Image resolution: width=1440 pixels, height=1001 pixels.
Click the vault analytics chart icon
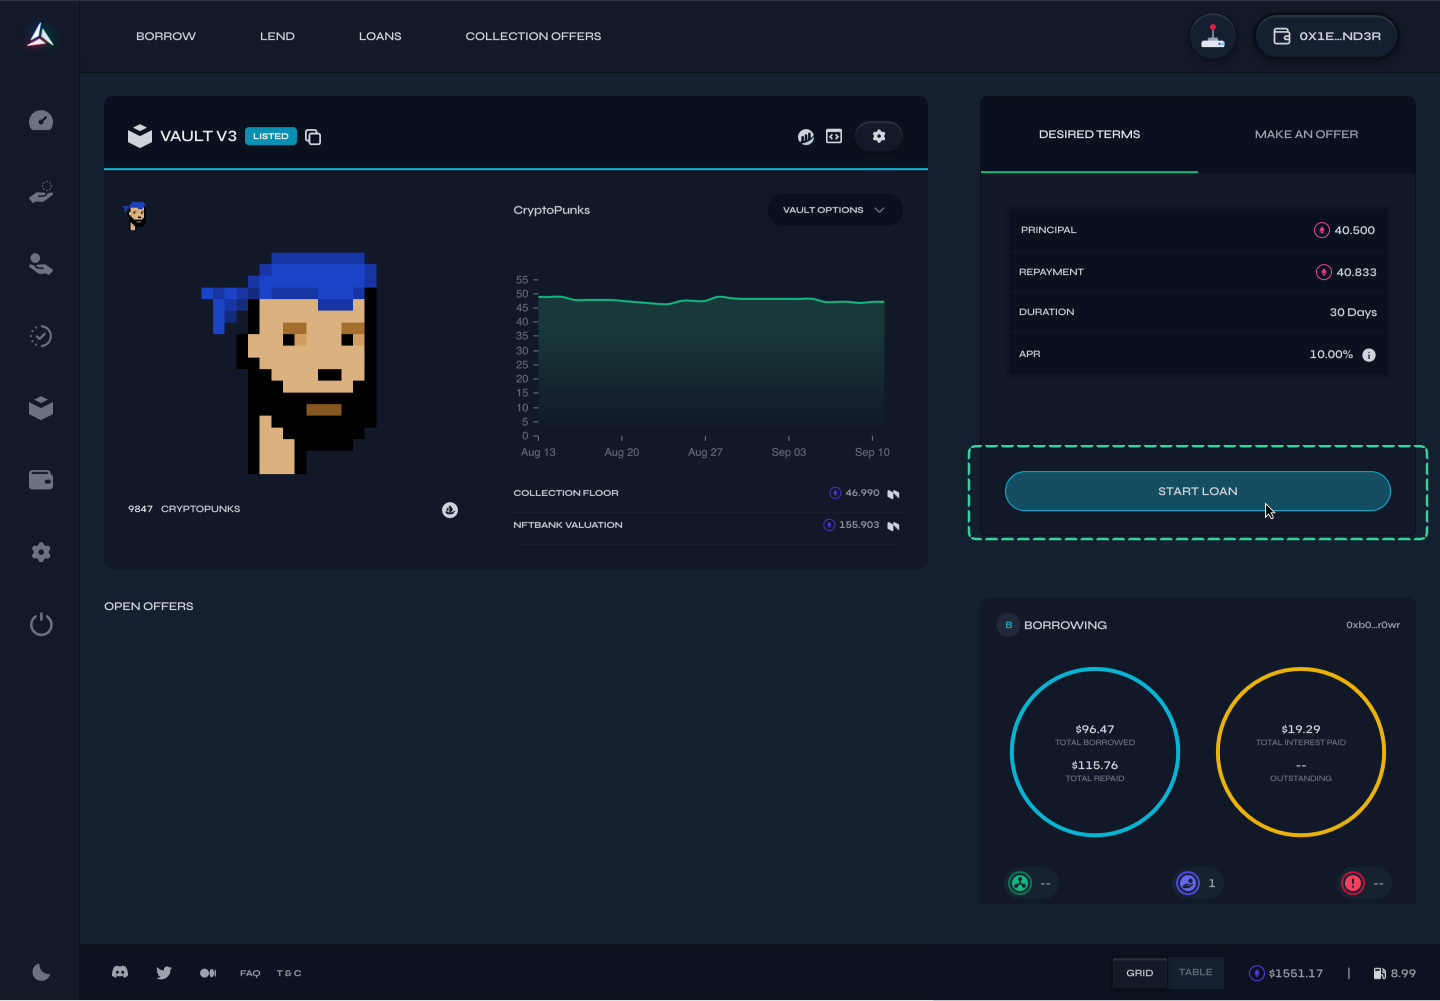click(806, 137)
